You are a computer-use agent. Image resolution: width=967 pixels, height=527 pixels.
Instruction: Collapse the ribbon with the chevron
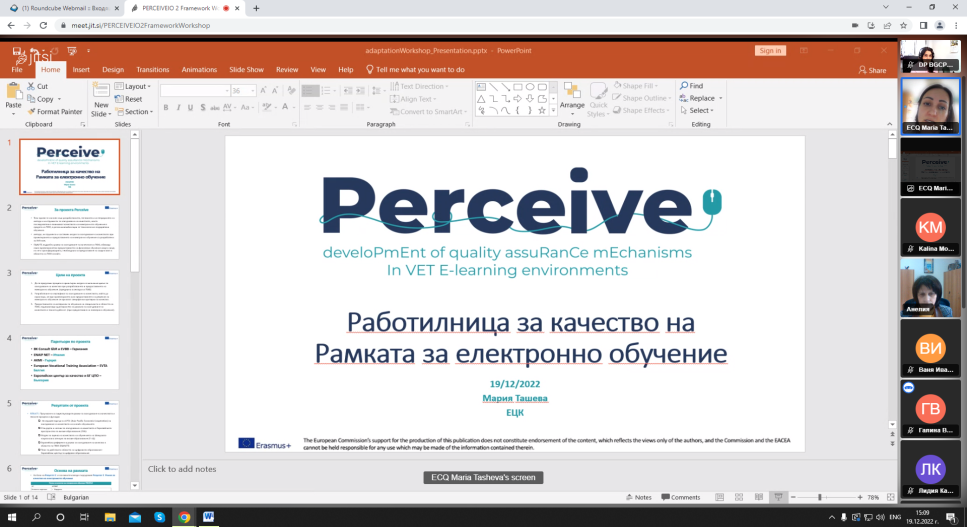tap(889, 124)
